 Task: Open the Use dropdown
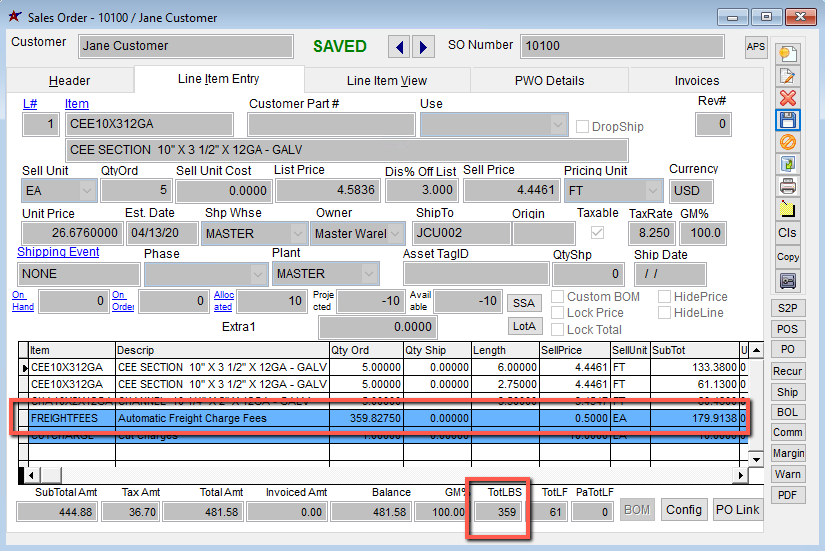click(x=557, y=125)
